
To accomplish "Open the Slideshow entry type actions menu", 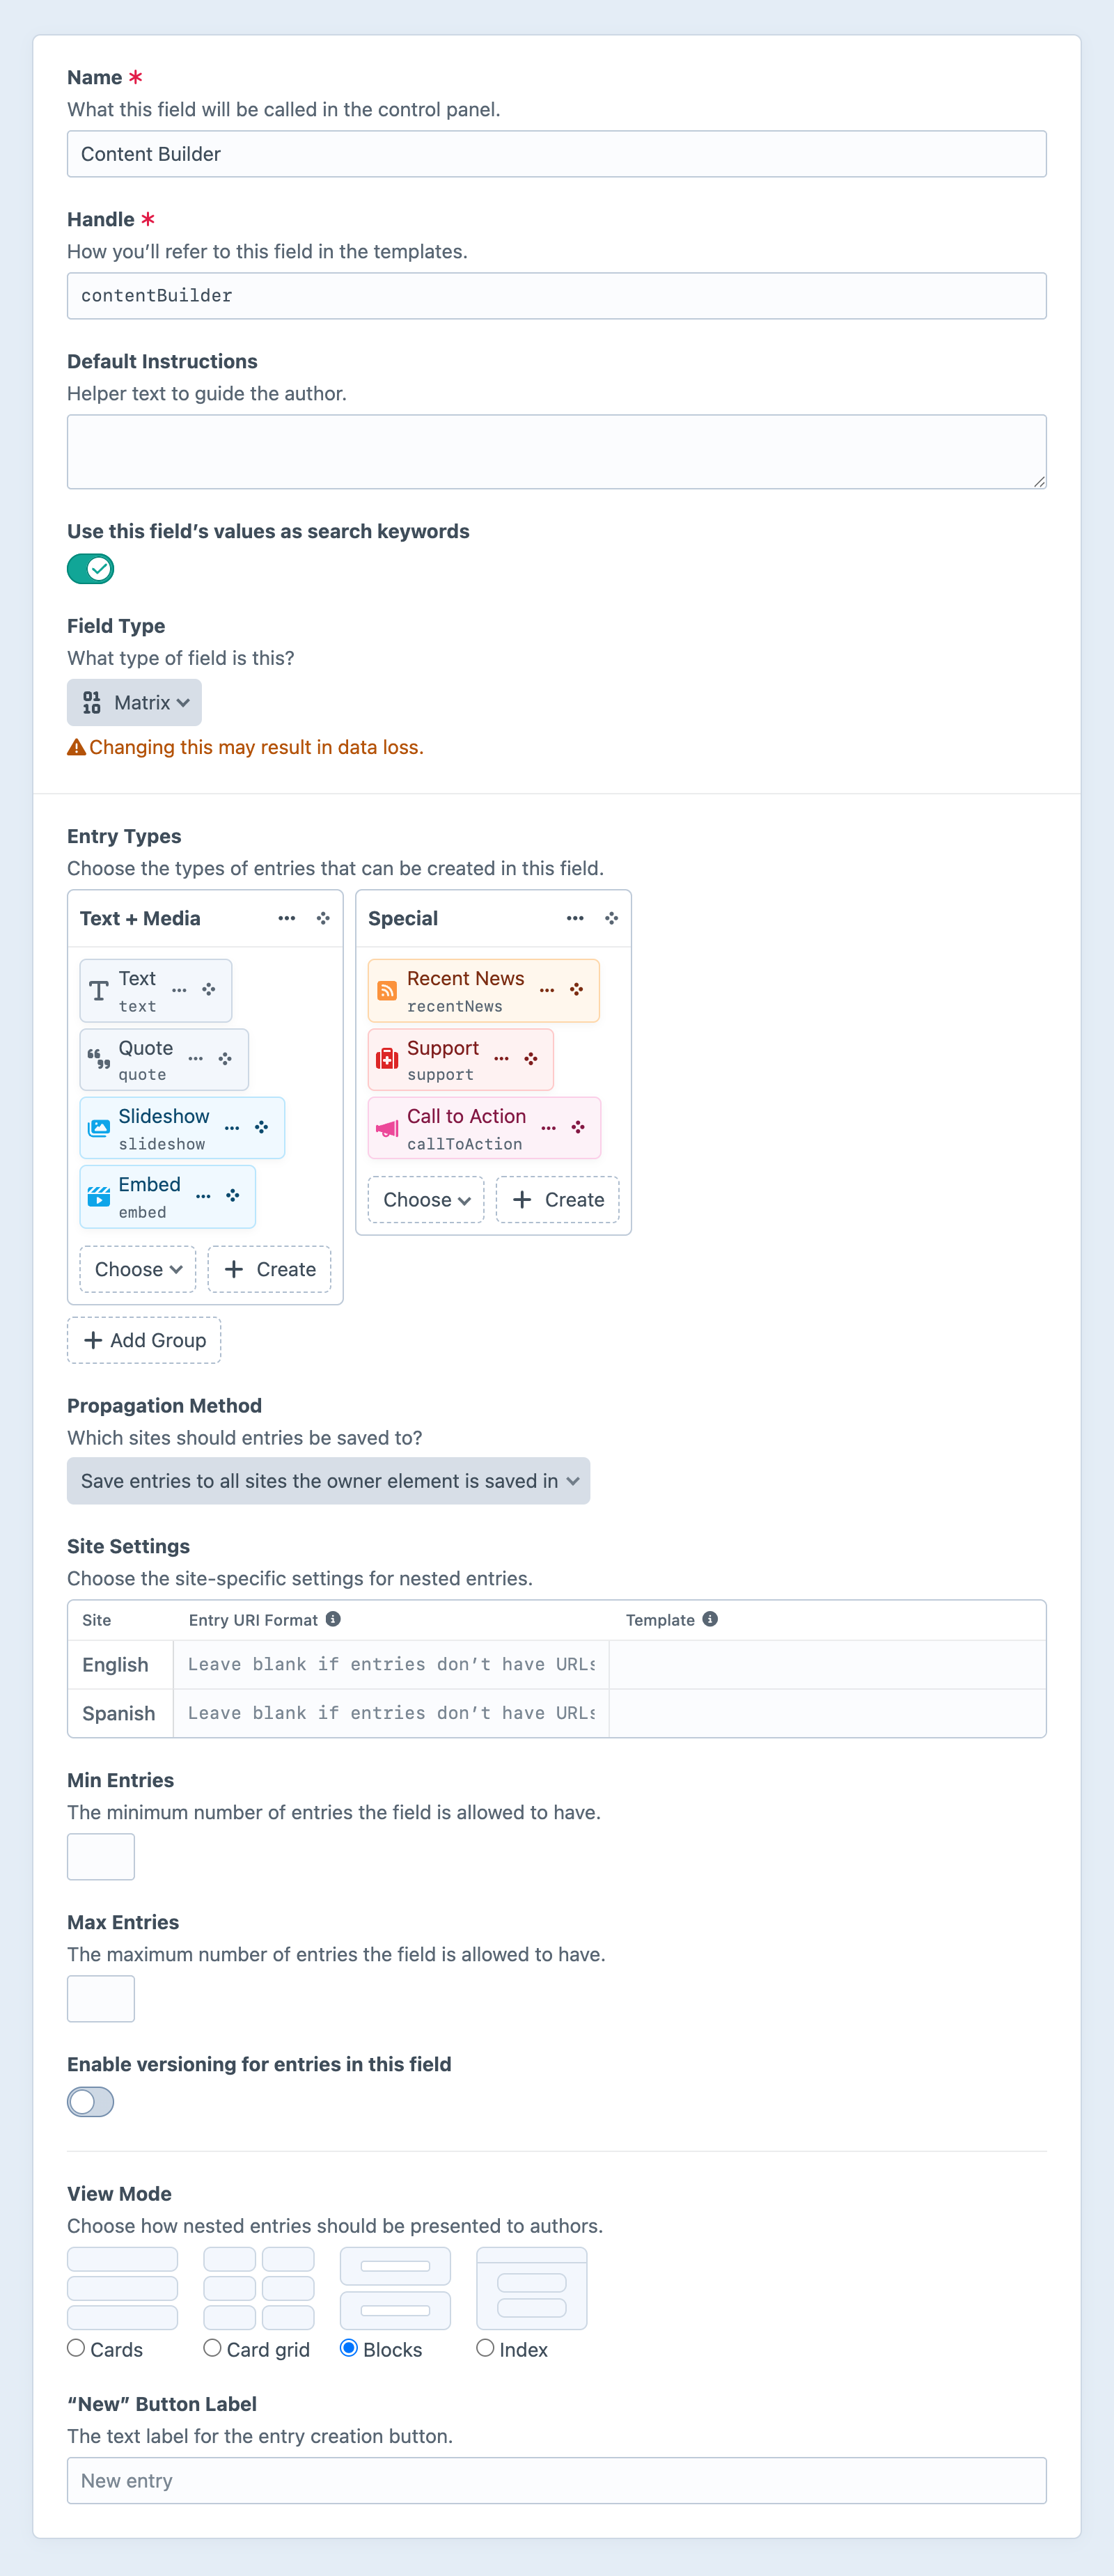I will click(232, 1127).
